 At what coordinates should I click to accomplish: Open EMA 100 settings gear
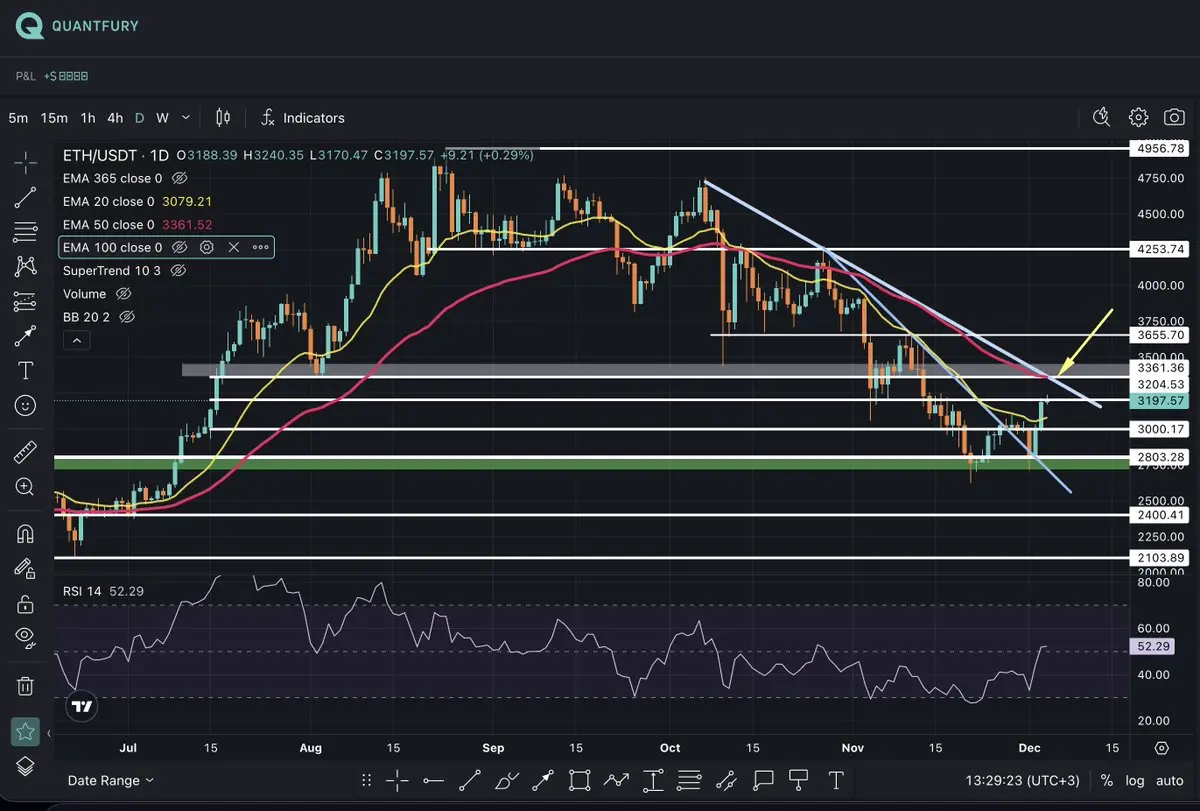(207, 247)
